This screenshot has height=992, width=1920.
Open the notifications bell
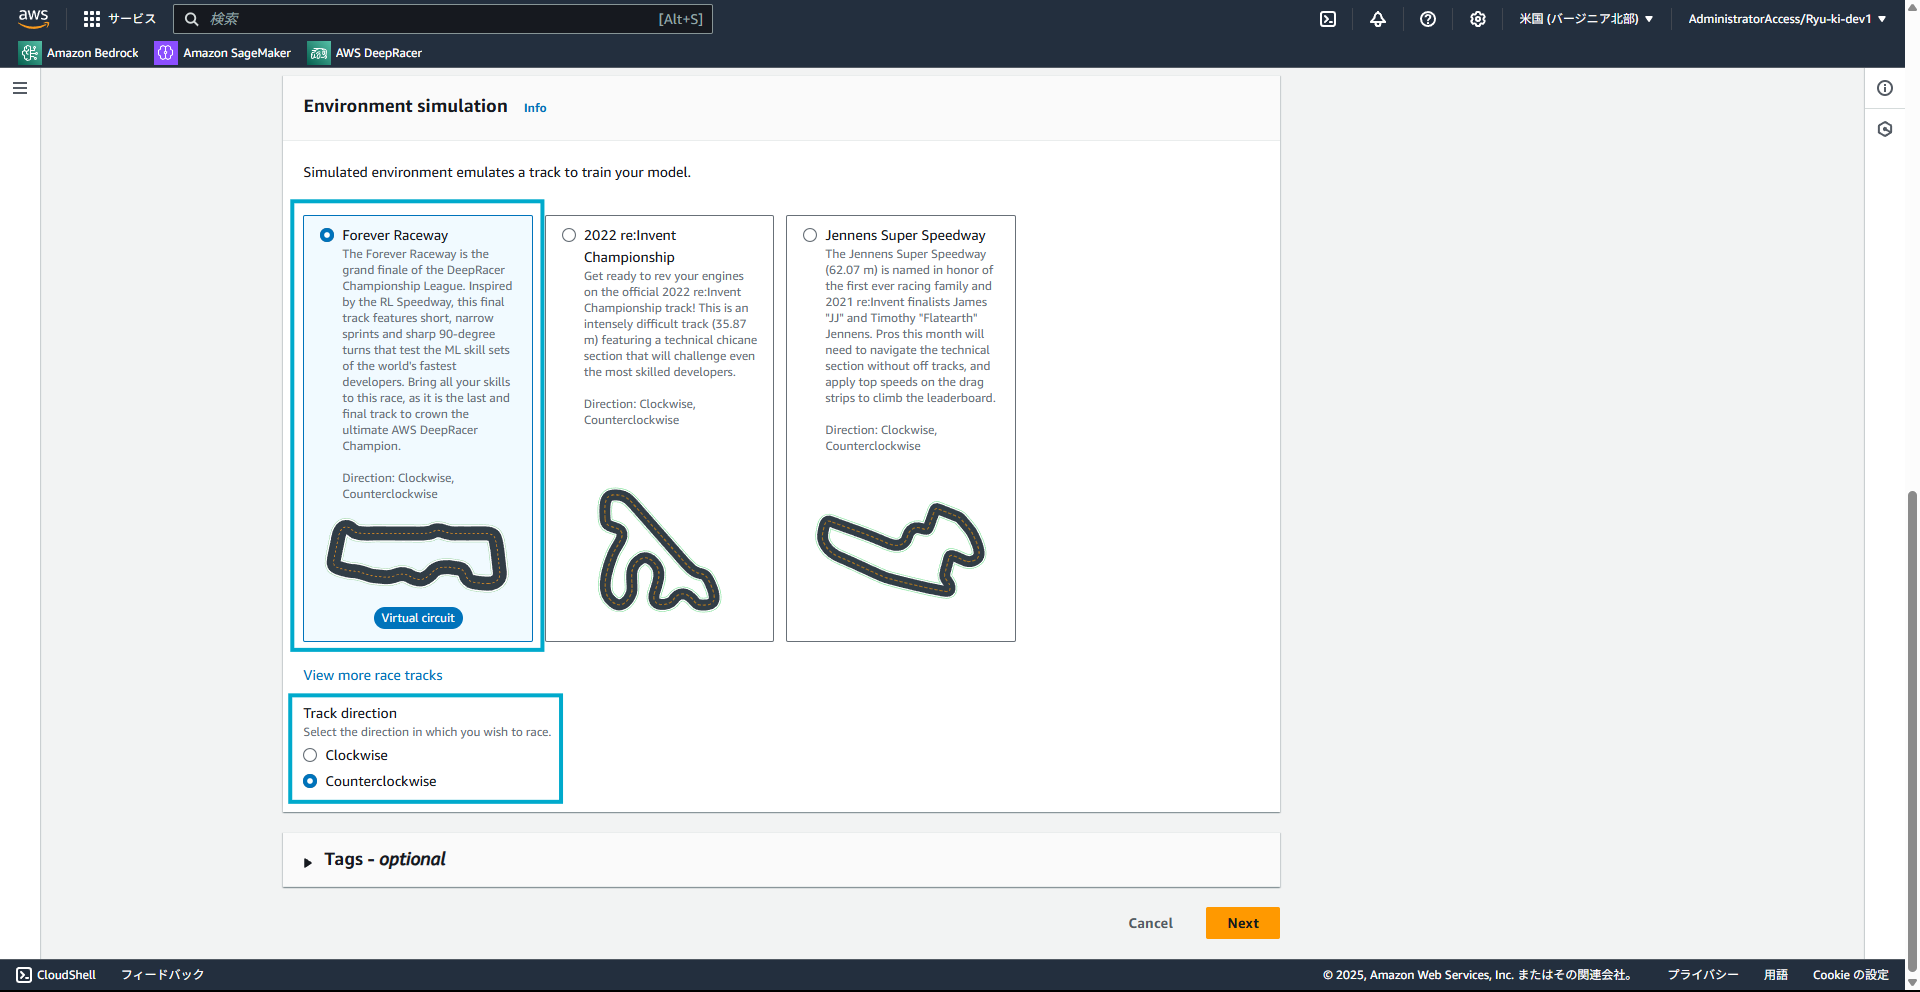[1378, 19]
